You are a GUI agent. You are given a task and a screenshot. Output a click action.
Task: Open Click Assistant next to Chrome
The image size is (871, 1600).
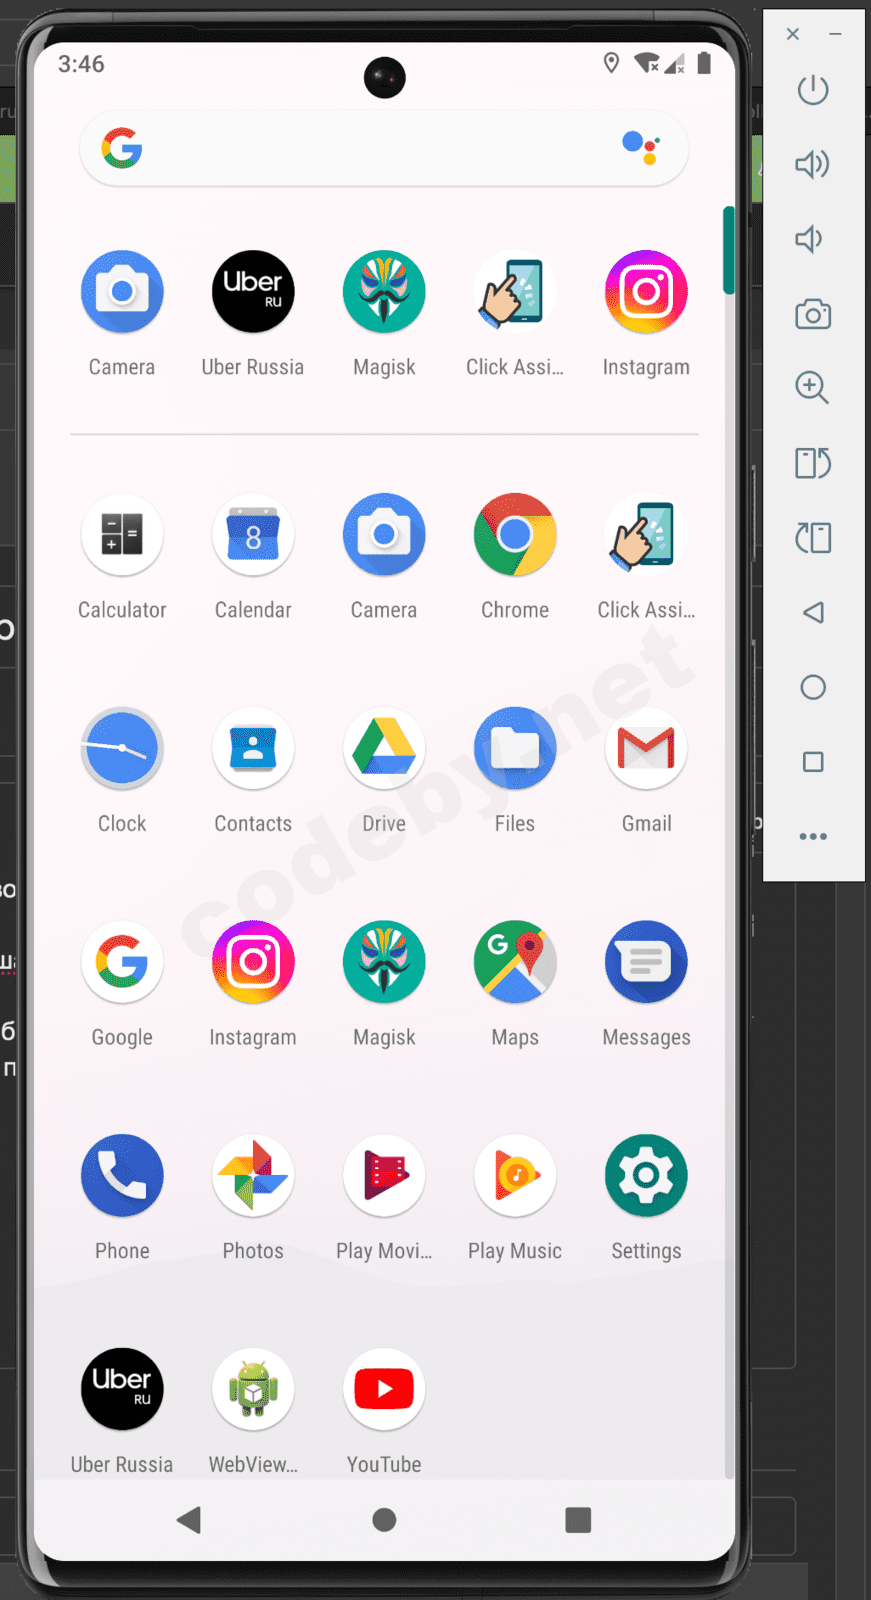(646, 535)
